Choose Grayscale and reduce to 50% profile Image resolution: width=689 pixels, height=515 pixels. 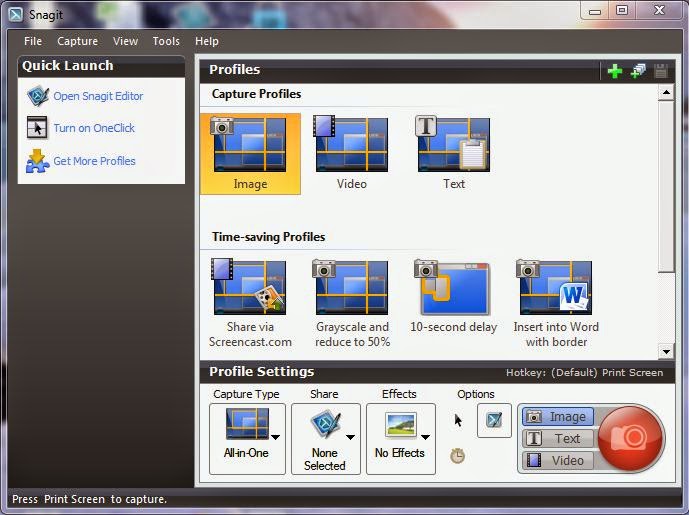(x=352, y=303)
